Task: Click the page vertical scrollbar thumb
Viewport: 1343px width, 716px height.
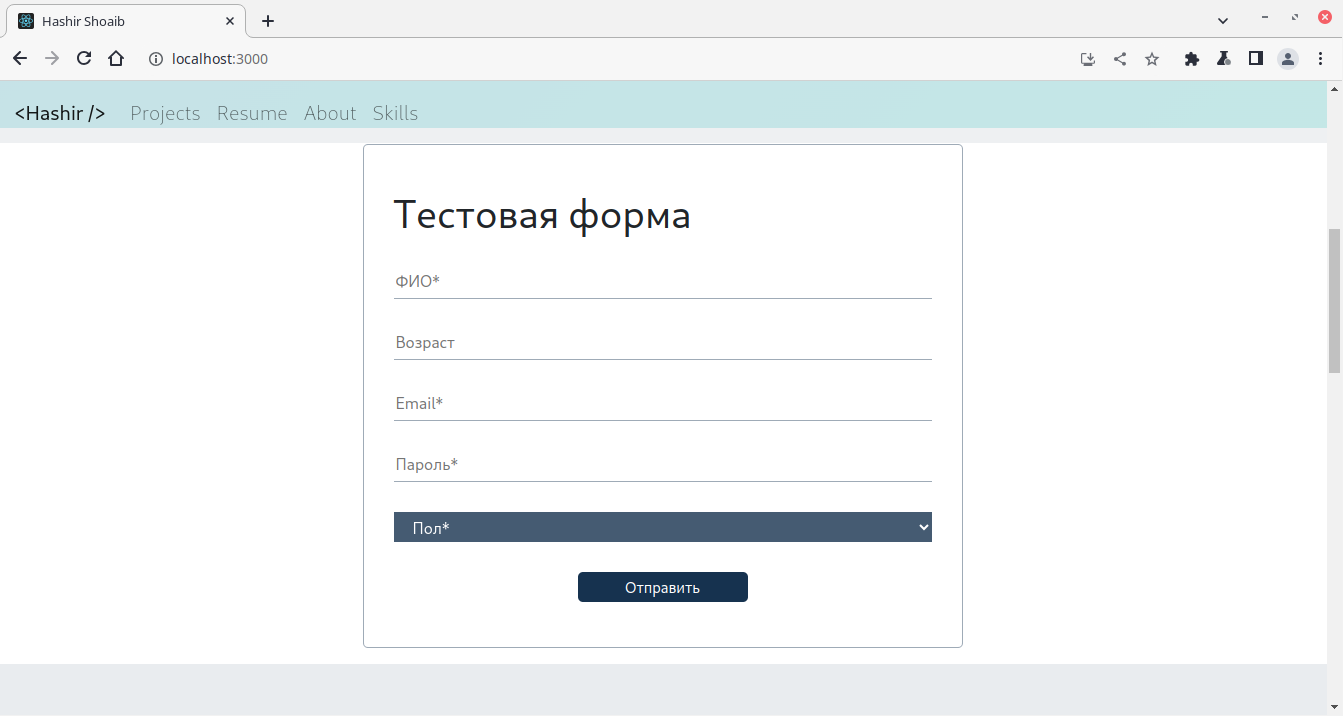Action: [1334, 300]
